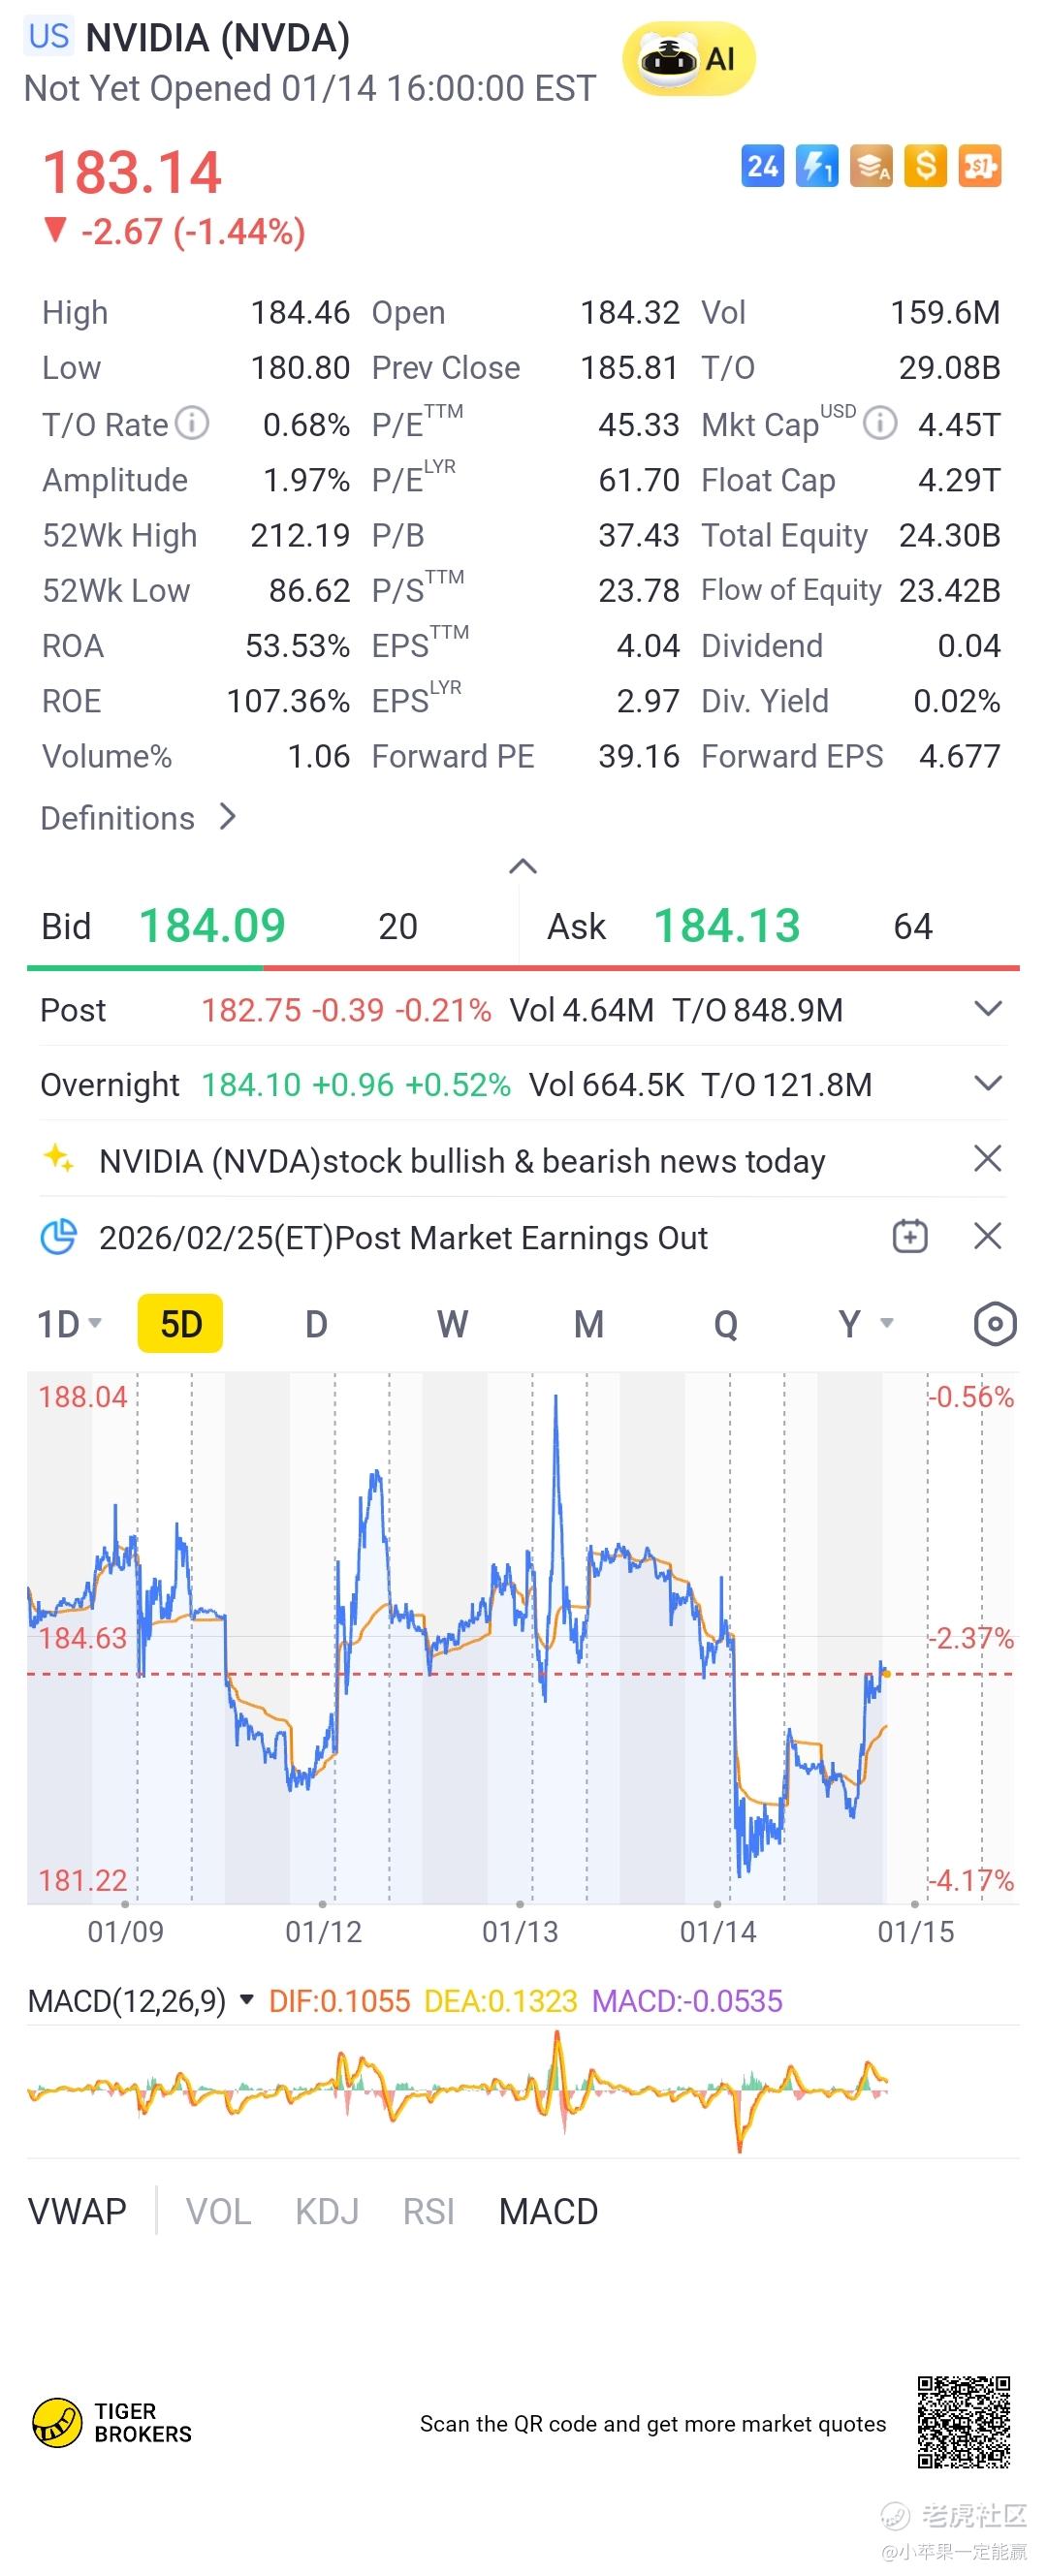The width and height of the screenshot is (1047, 2576).
Task: Open the AI assistant robot button
Action: 688,59
